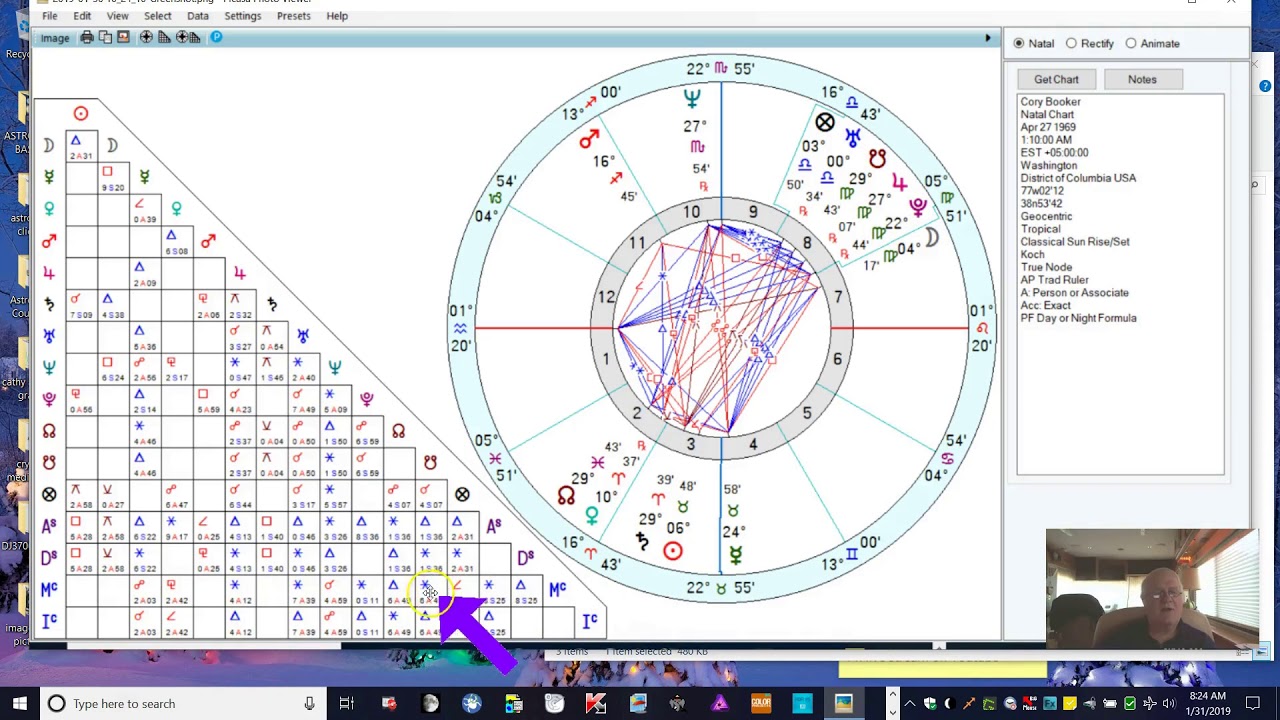
Task: Click the Sun glyph heading the aspect grid
Action: (x=81, y=113)
